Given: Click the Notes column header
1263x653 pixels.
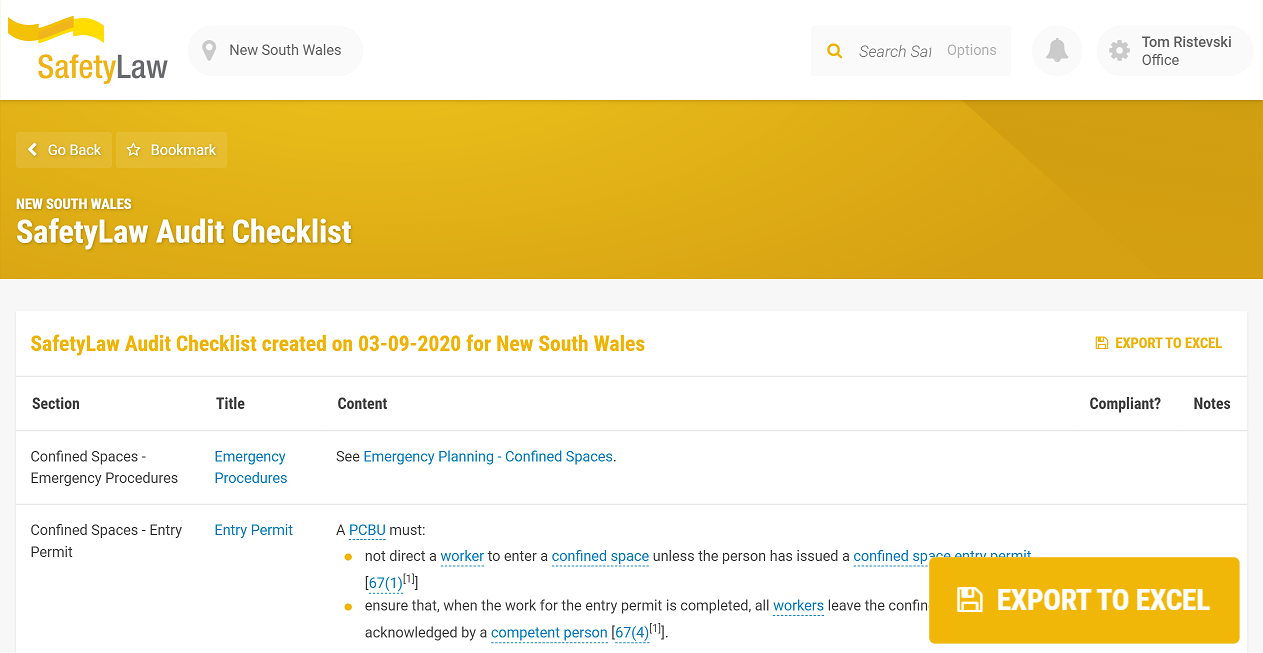Looking at the screenshot, I should tap(1212, 404).
